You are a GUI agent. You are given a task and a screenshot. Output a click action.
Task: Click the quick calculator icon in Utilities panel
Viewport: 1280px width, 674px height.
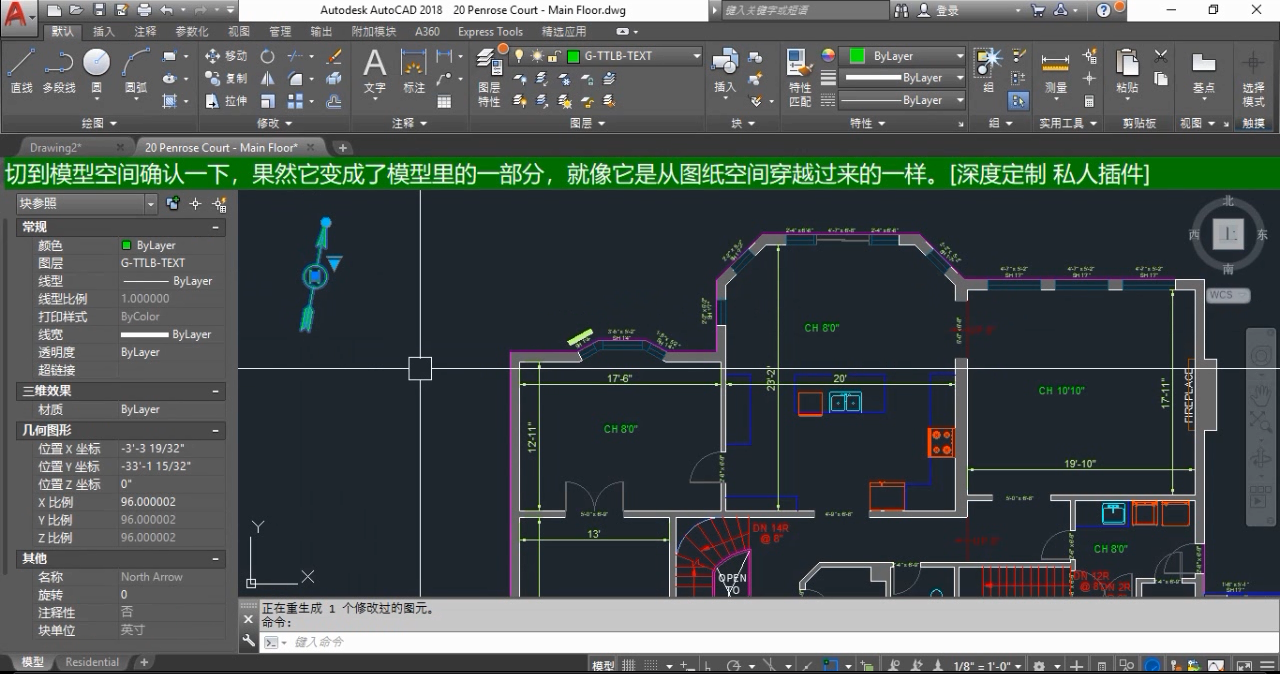coord(1089,101)
